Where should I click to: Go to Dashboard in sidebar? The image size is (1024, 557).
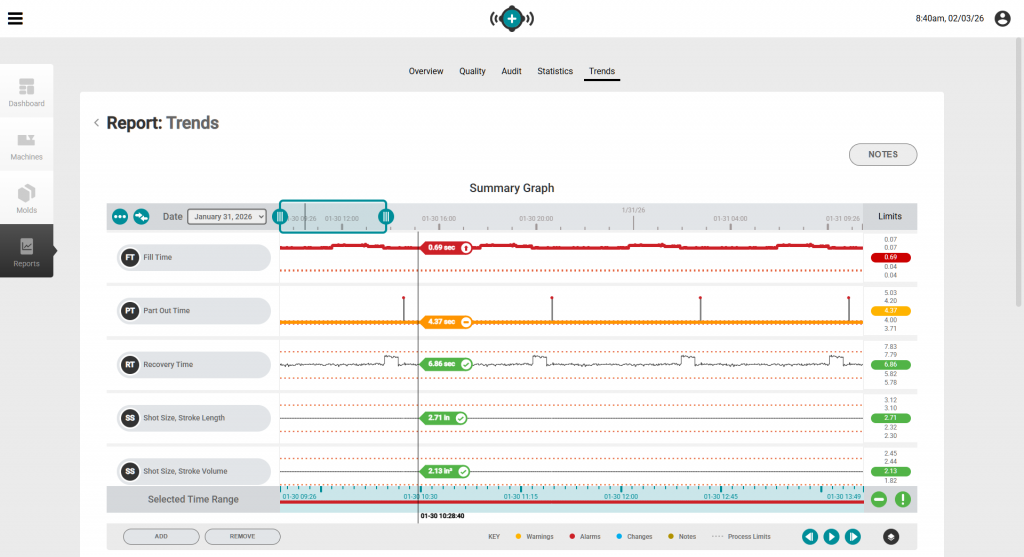point(27,92)
